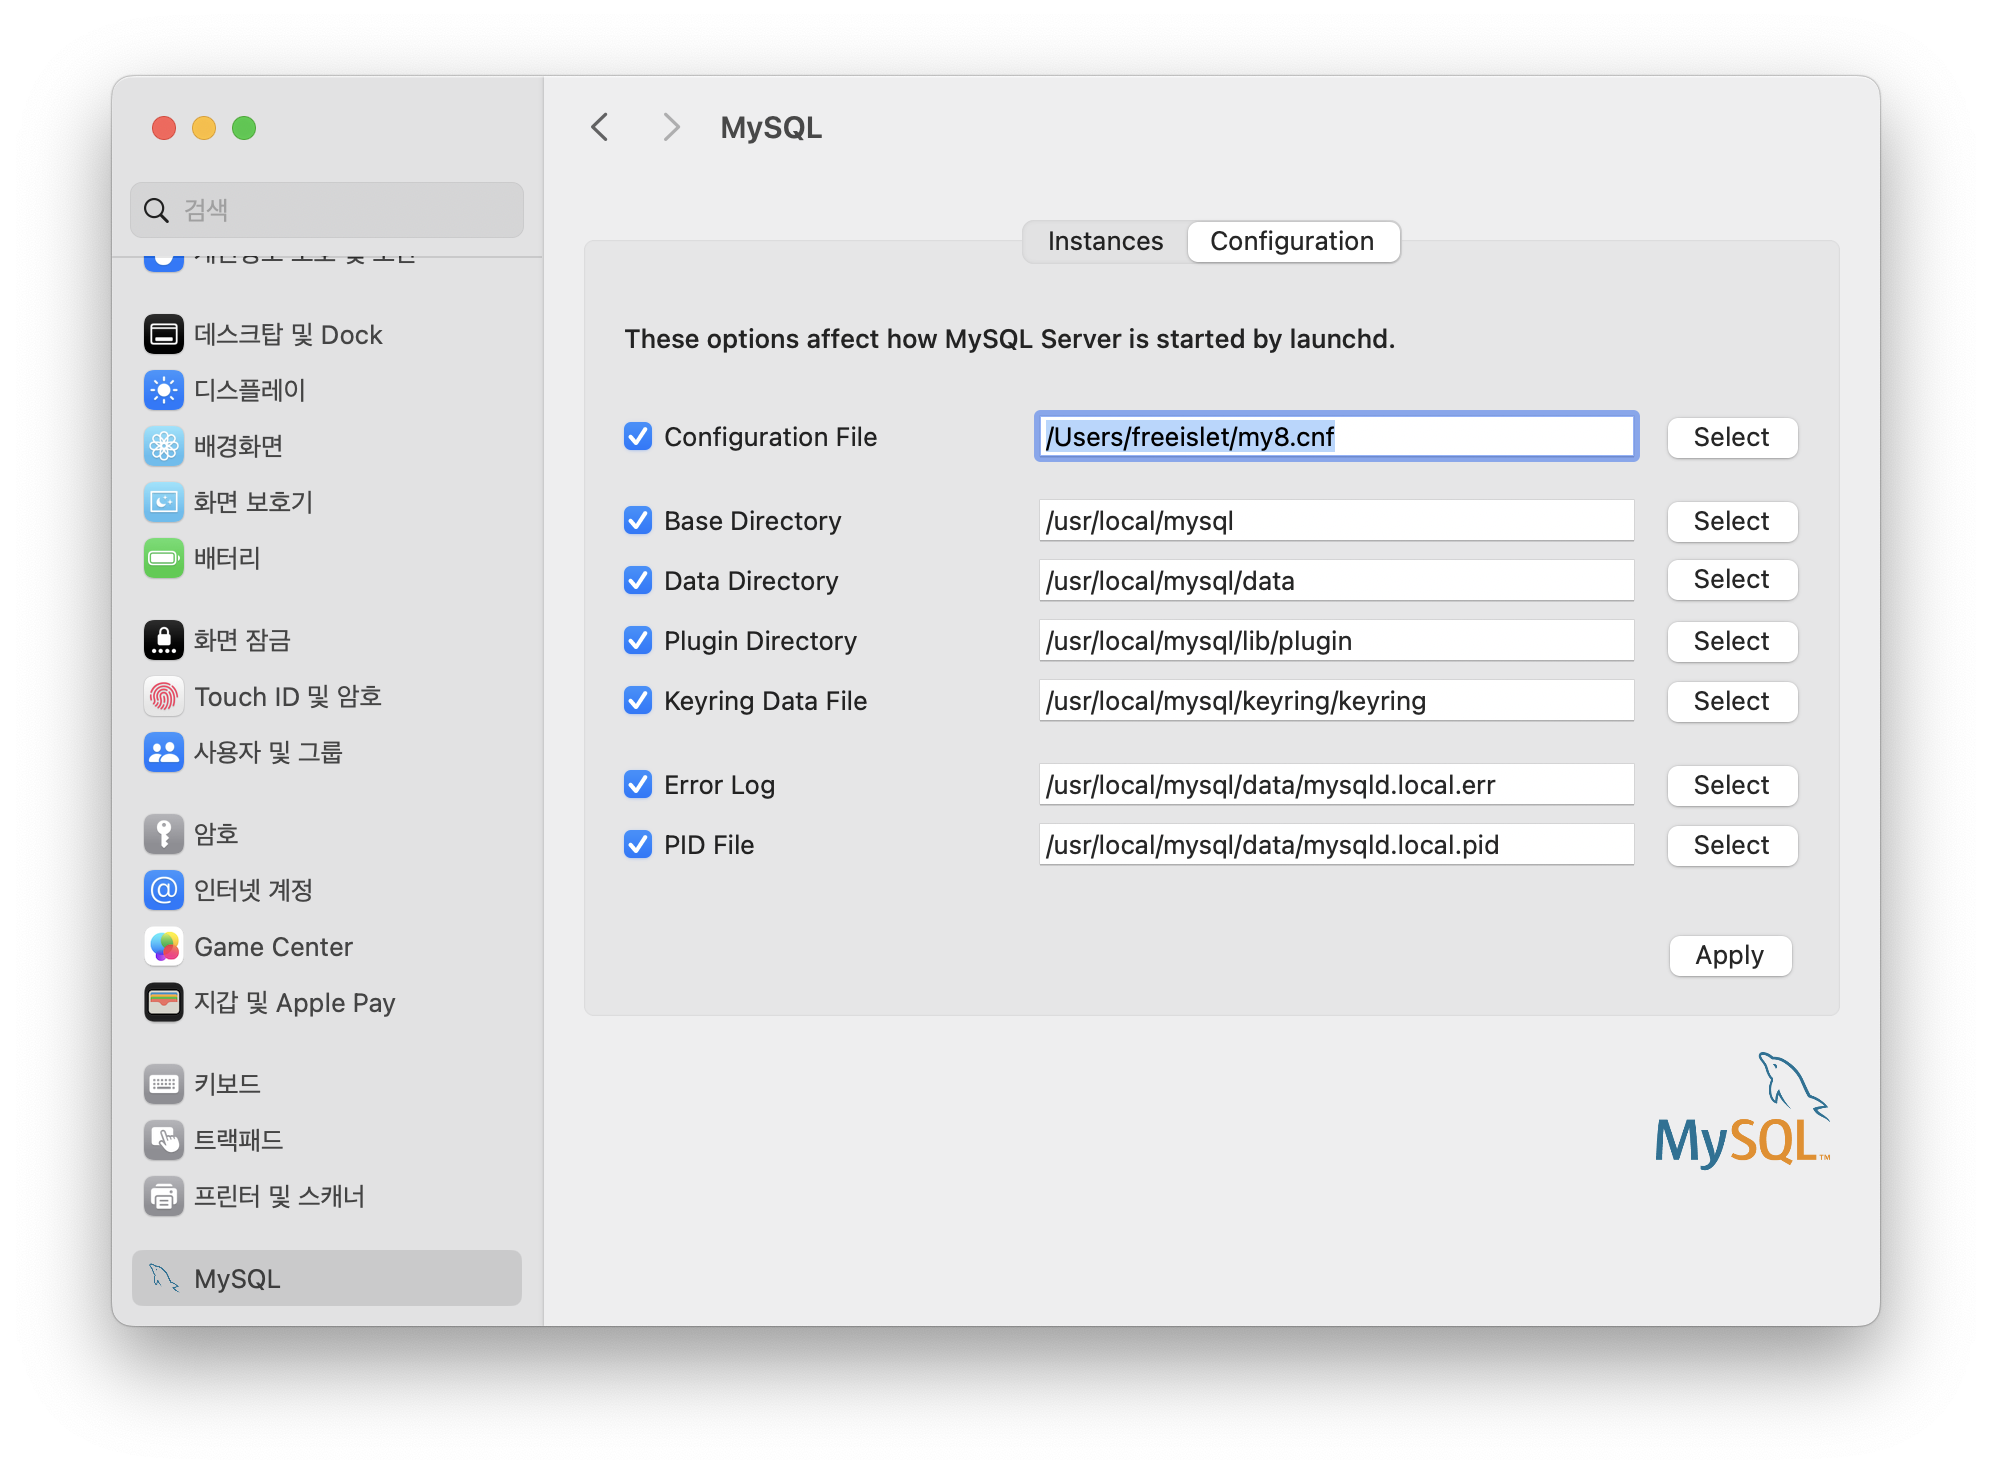Viewport: 1992px width, 1474px height.
Task: Open the 트랙패드 trackpad icon
Action: [164, 1140]
